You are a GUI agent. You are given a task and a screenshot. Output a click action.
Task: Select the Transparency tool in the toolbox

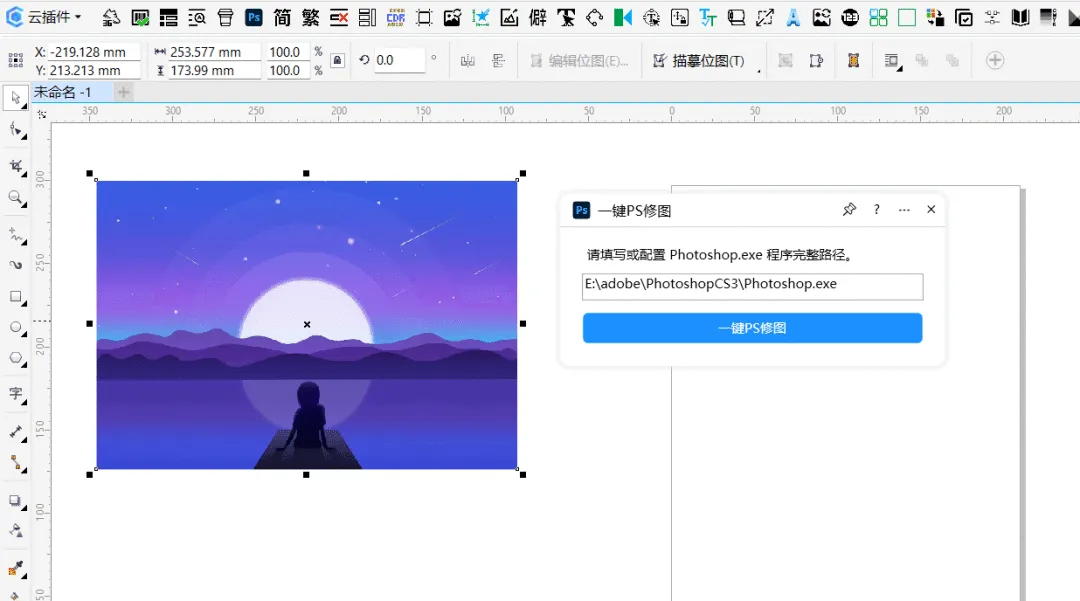pyautogui.click(x=16, y=531)
